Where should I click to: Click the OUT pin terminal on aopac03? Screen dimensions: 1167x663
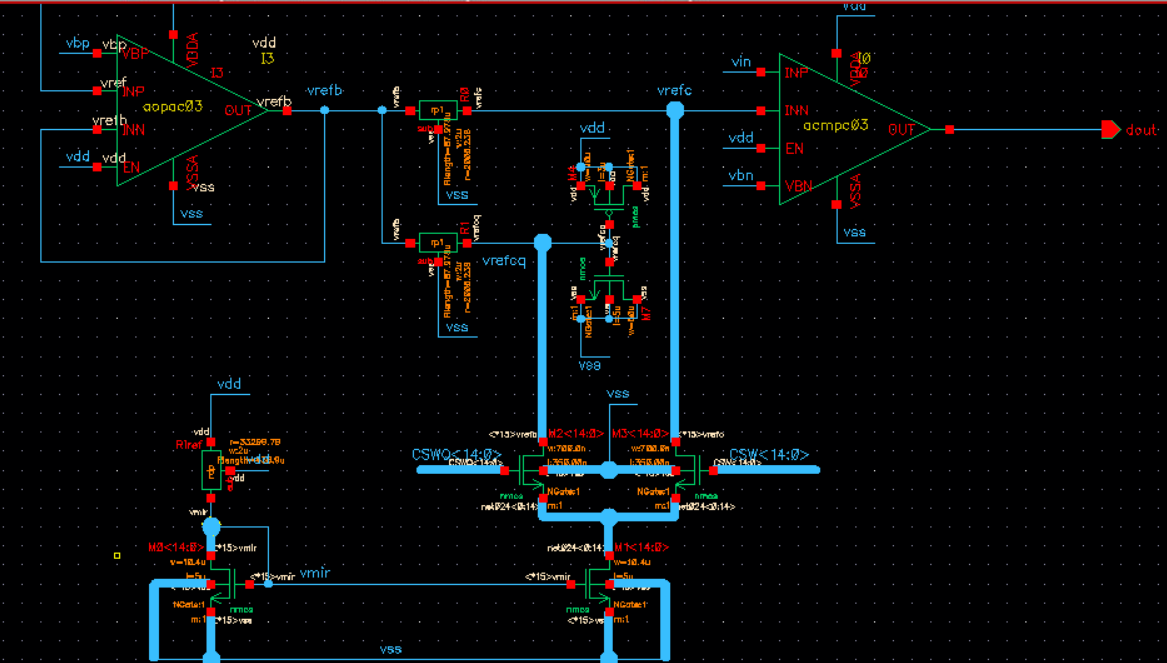click(287, 110)
